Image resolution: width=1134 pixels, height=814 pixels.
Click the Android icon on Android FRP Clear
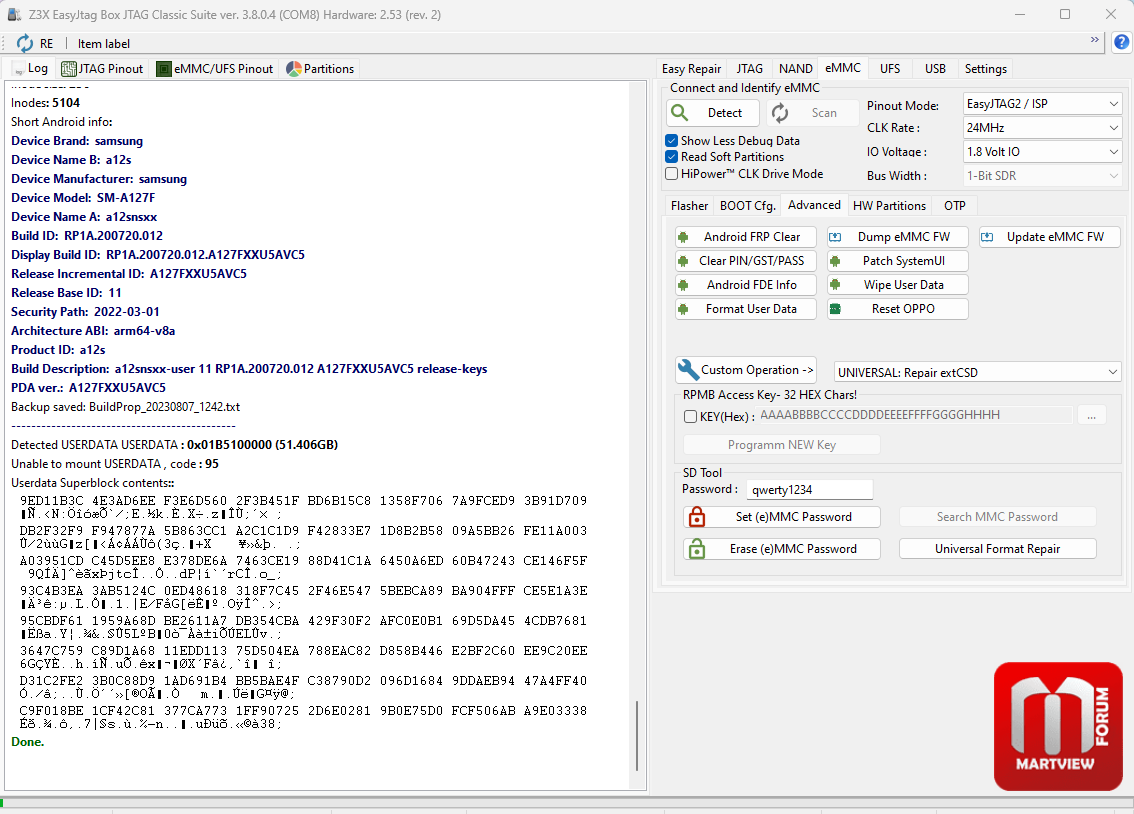[683, 237]
